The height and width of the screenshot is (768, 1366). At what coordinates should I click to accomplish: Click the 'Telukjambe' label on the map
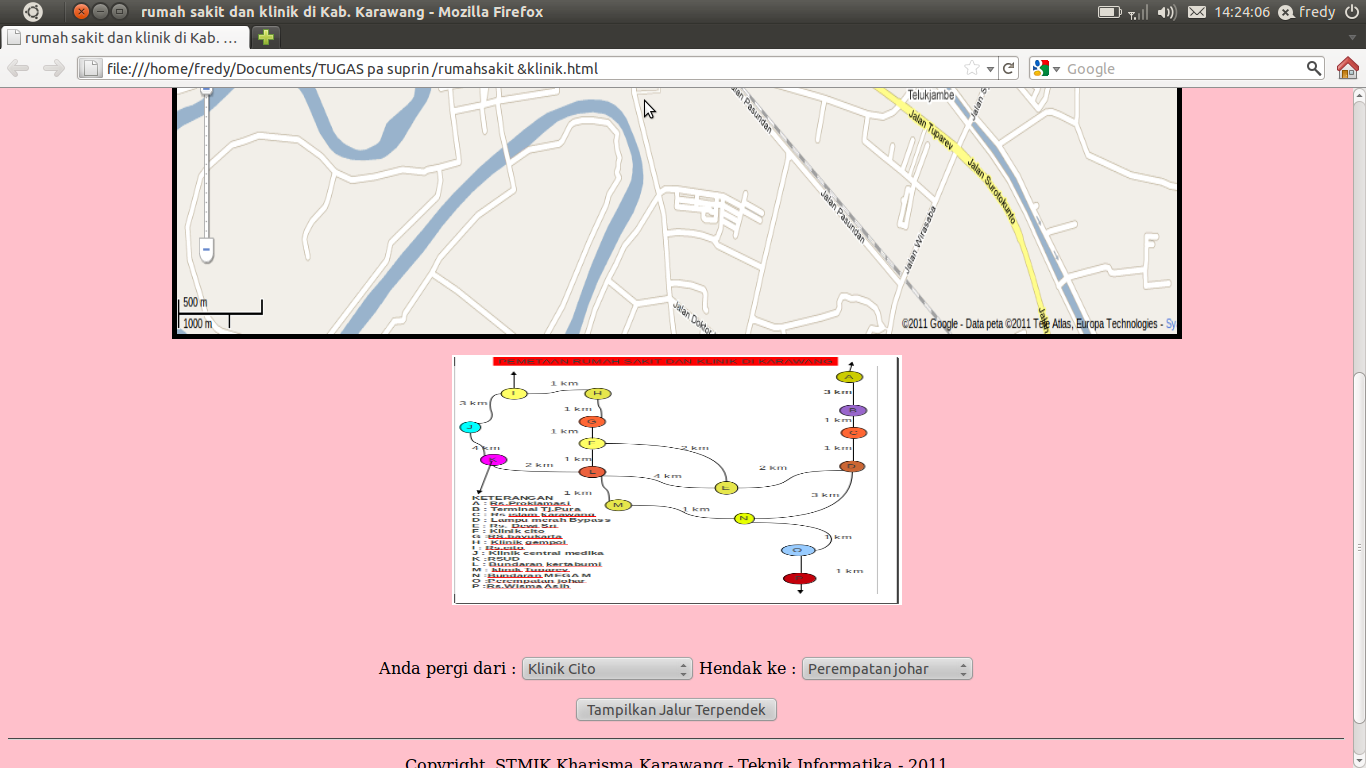pos(930,96)
